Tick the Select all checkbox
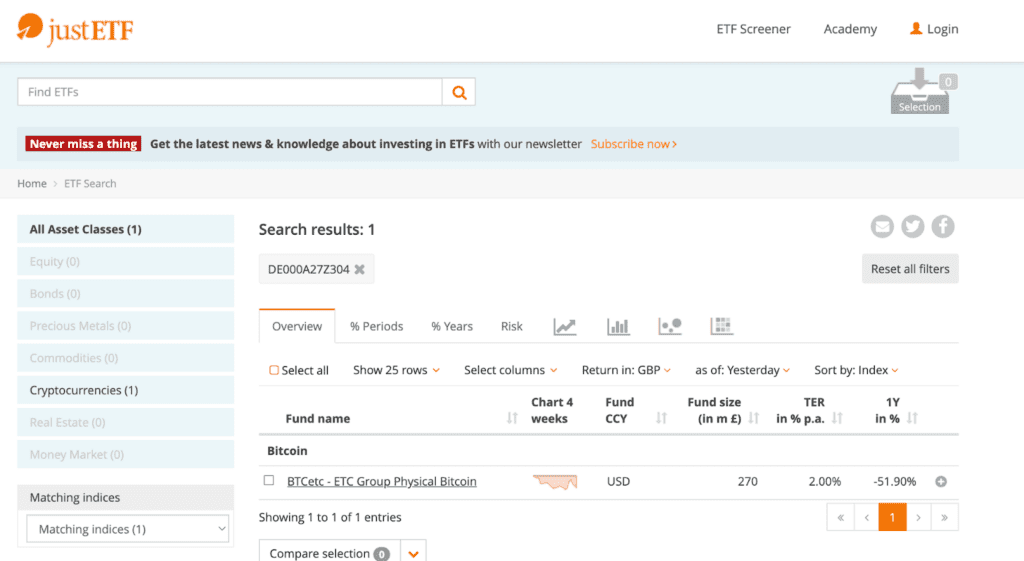 tap(274, 370)
